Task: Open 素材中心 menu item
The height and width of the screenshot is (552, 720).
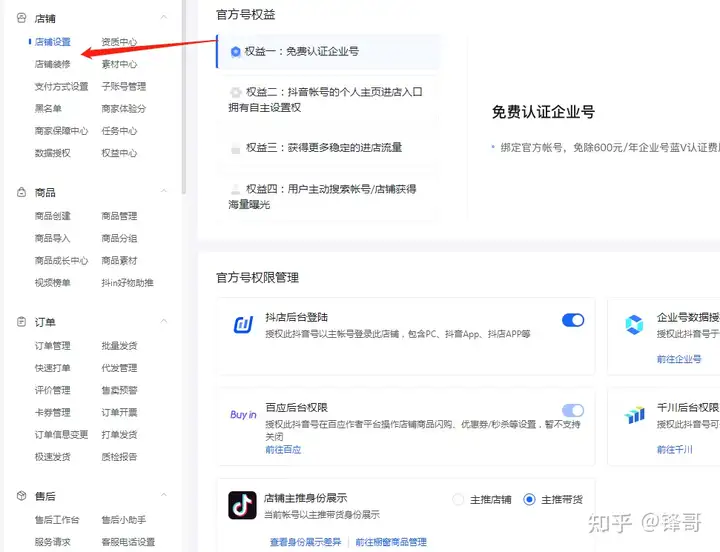Action: pos(119,64)
